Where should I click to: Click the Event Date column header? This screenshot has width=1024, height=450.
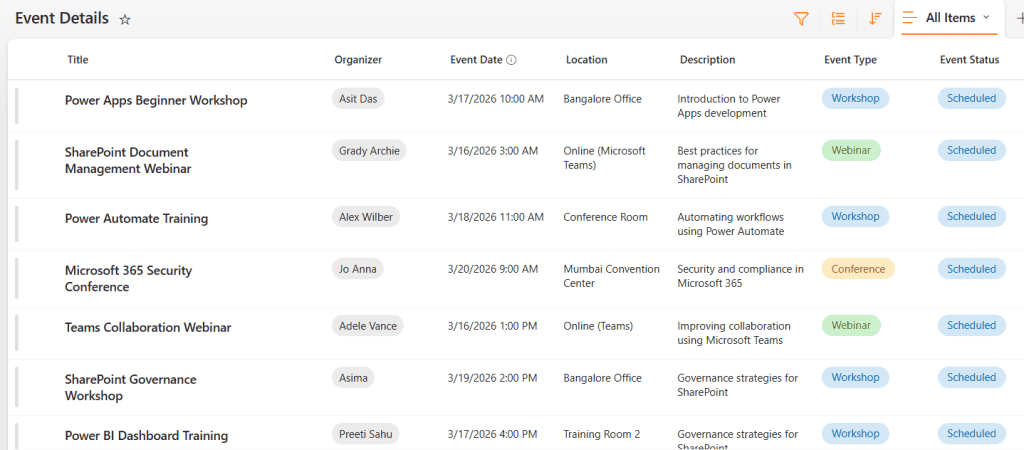click(476, 59)
